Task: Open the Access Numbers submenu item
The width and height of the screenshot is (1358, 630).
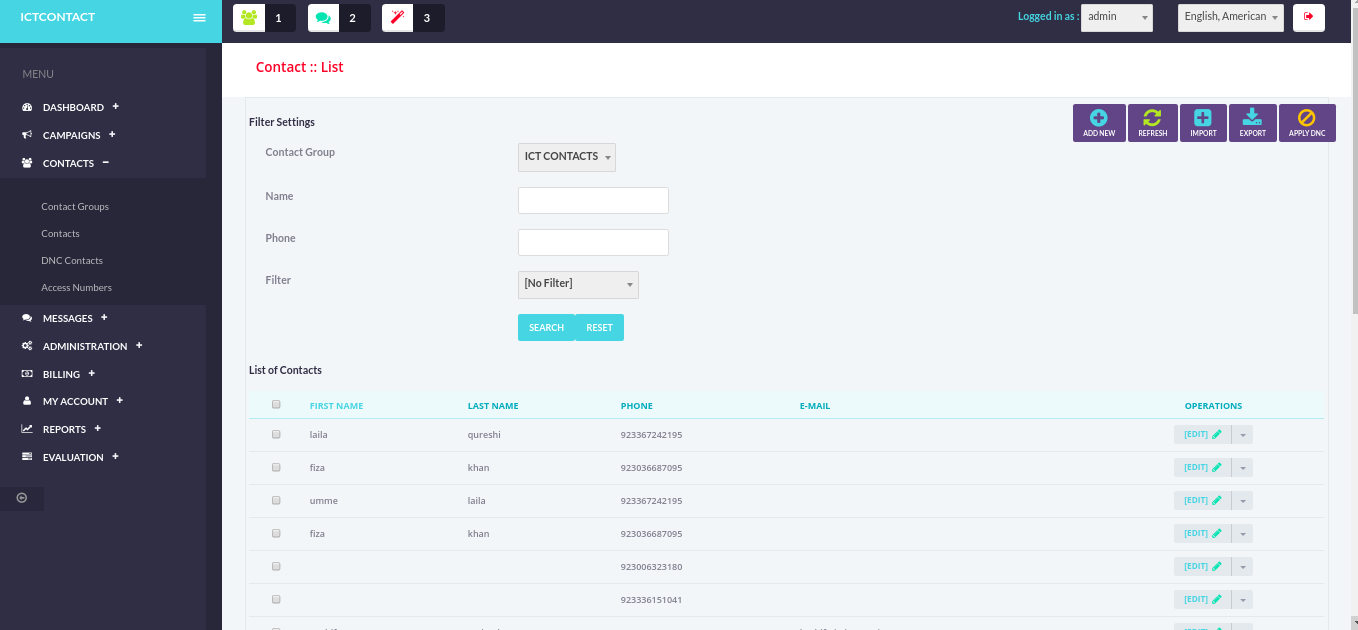Action: [76, 287]
